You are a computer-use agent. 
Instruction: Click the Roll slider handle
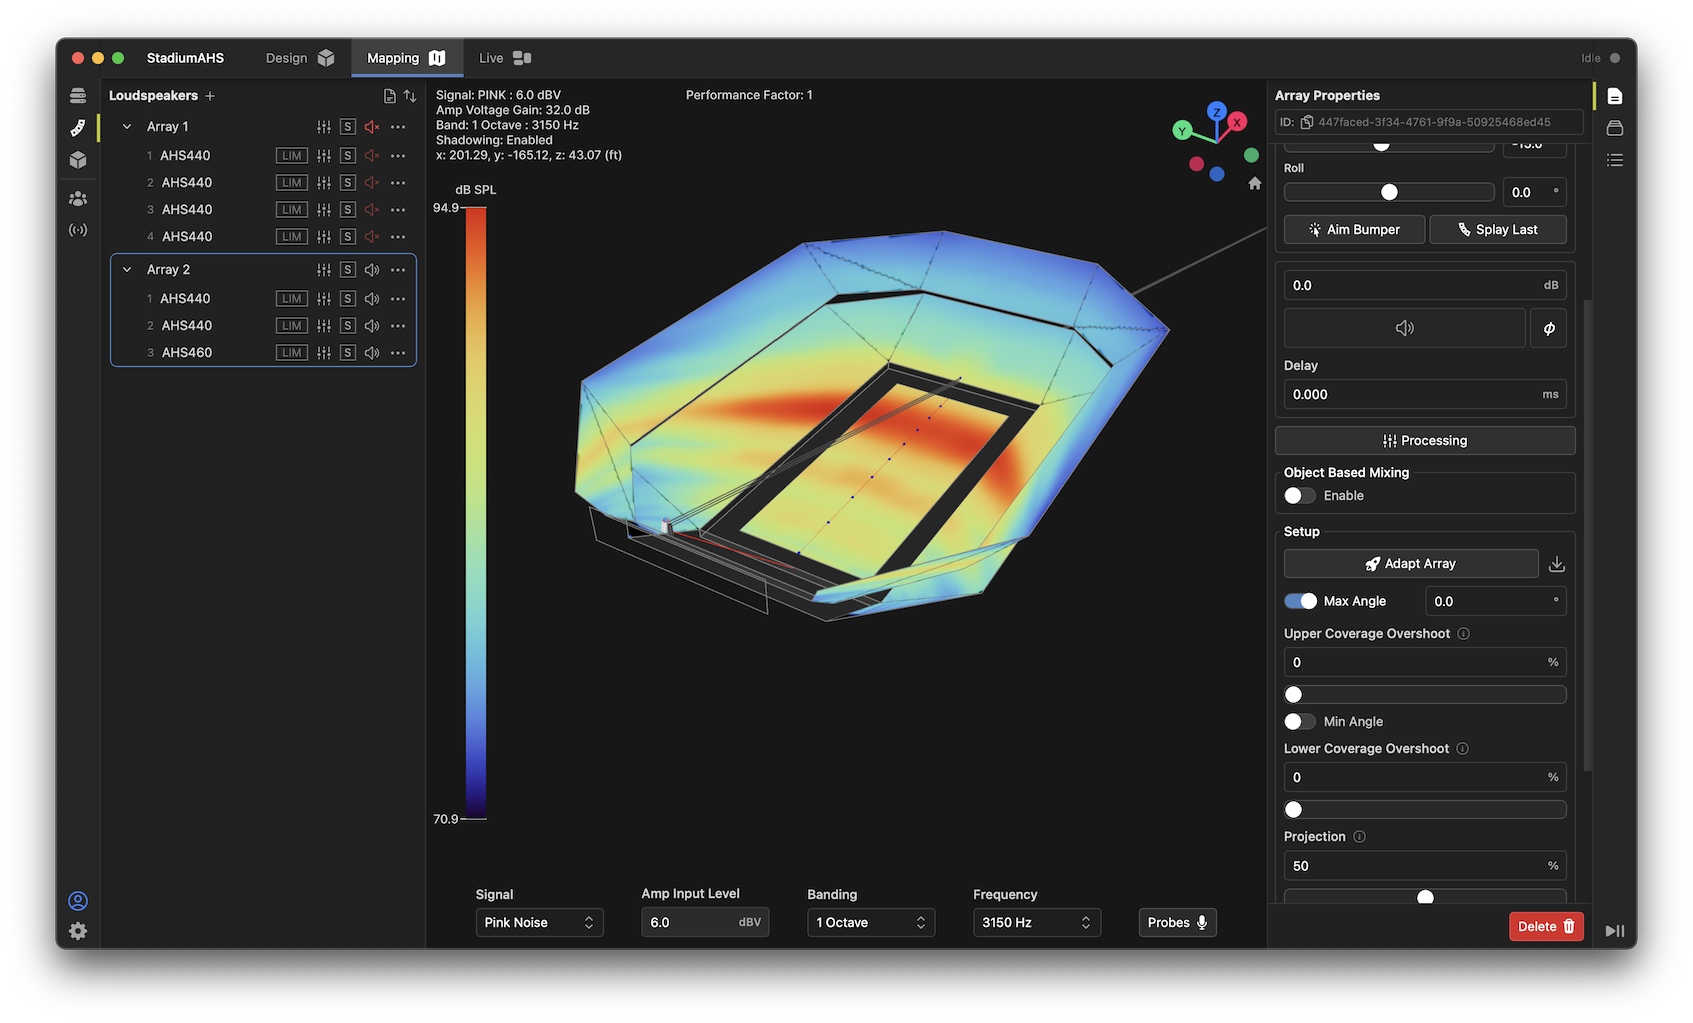(x=1389, y=192)
